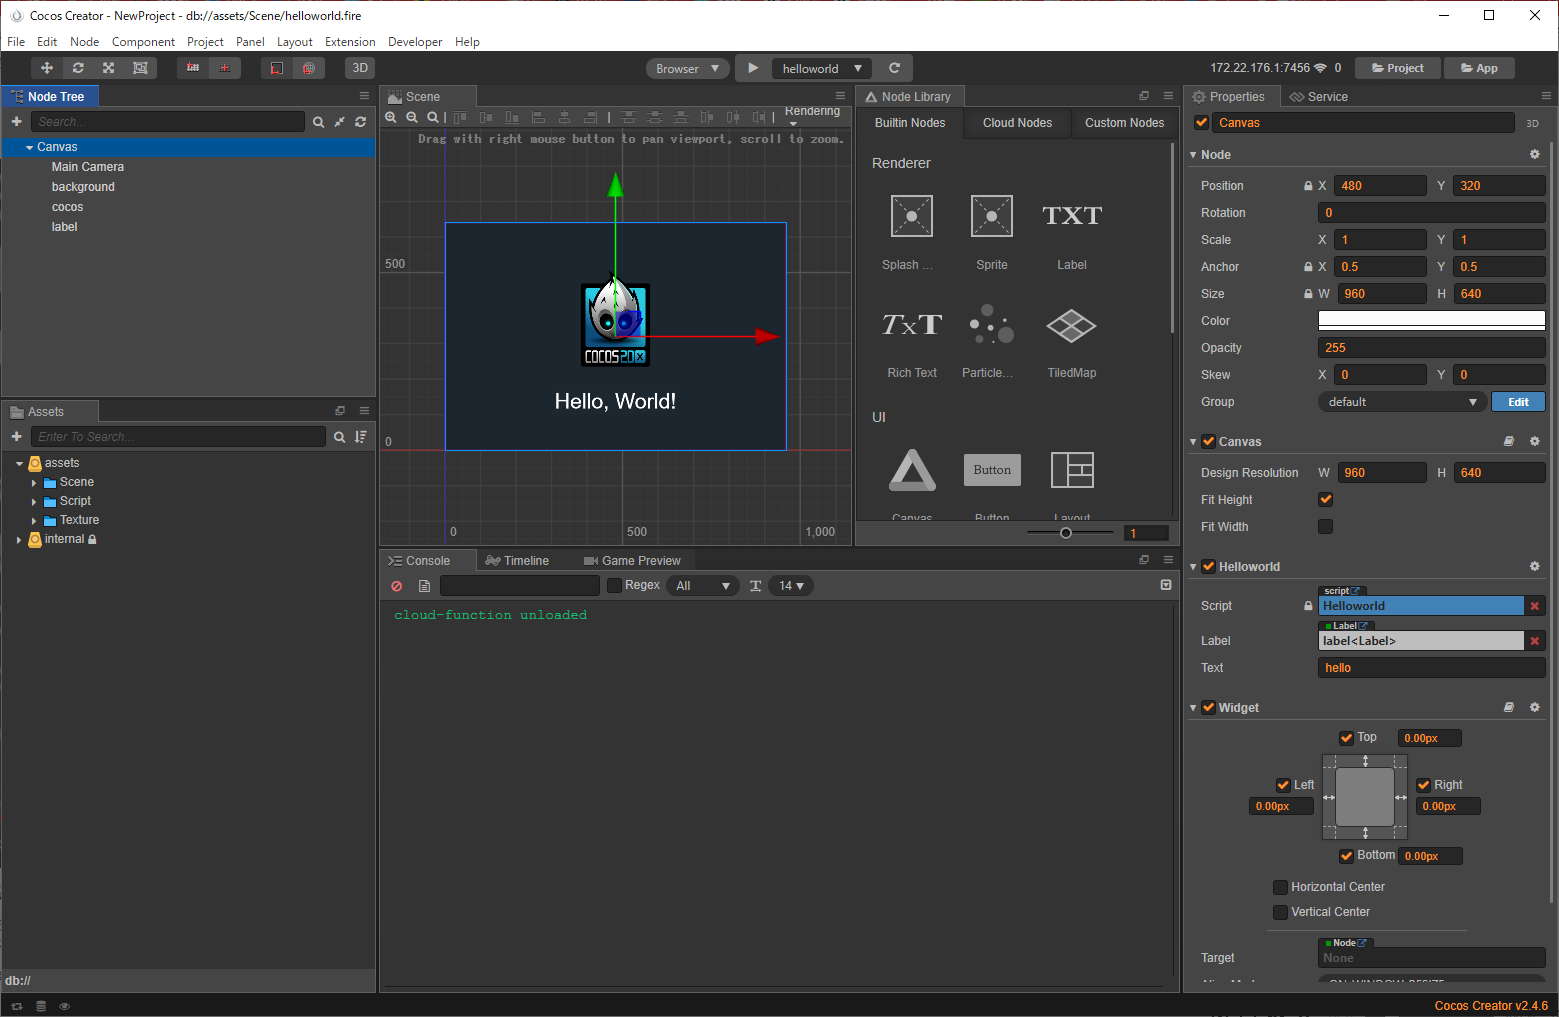Open the Component menu
The width and height of the screenshot is (1559, 1017).
[x=143, y=42]
